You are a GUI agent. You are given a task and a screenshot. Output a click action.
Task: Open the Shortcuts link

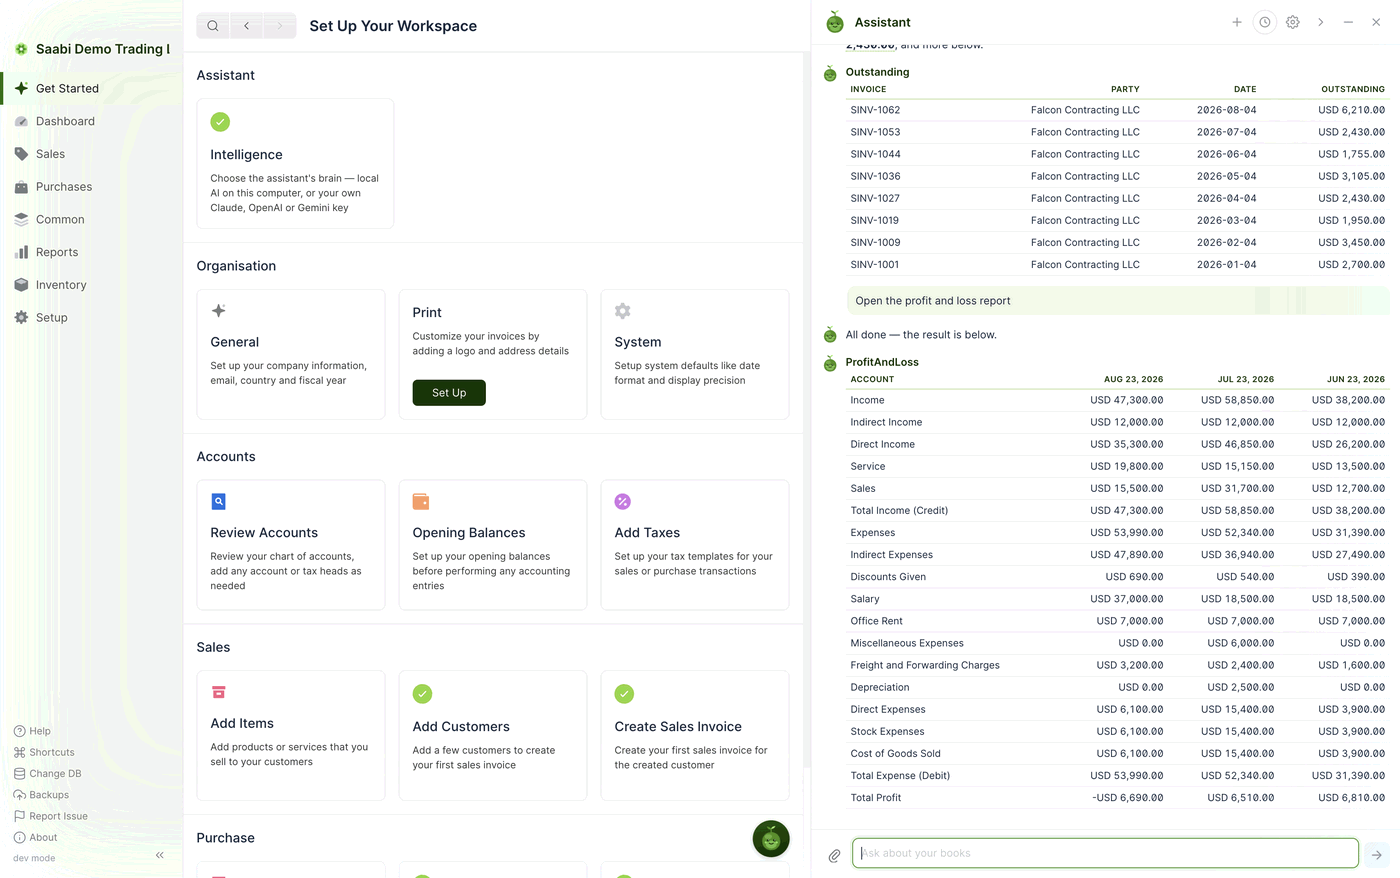click(44, 752)
